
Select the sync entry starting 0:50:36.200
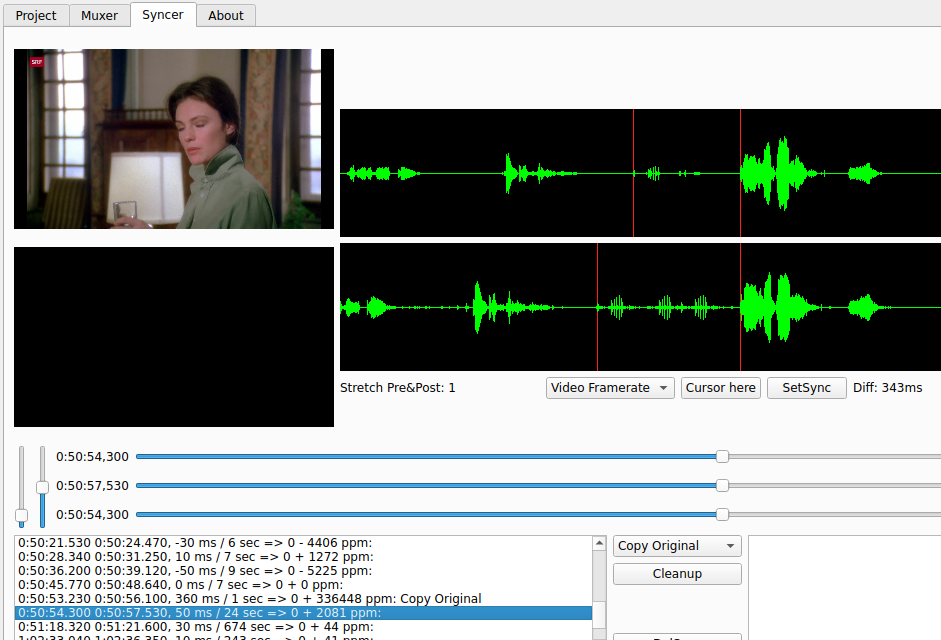(303, 570)
